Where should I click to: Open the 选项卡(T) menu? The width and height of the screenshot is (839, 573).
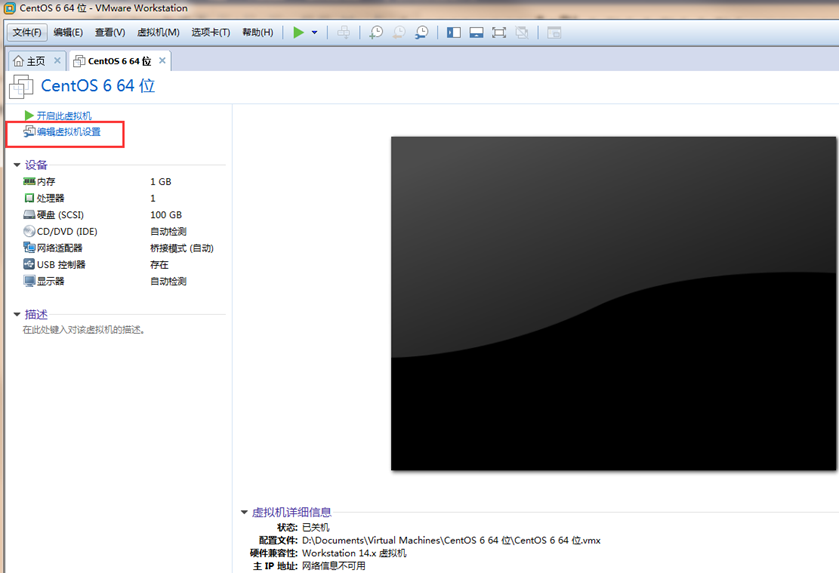coord(211,33)
